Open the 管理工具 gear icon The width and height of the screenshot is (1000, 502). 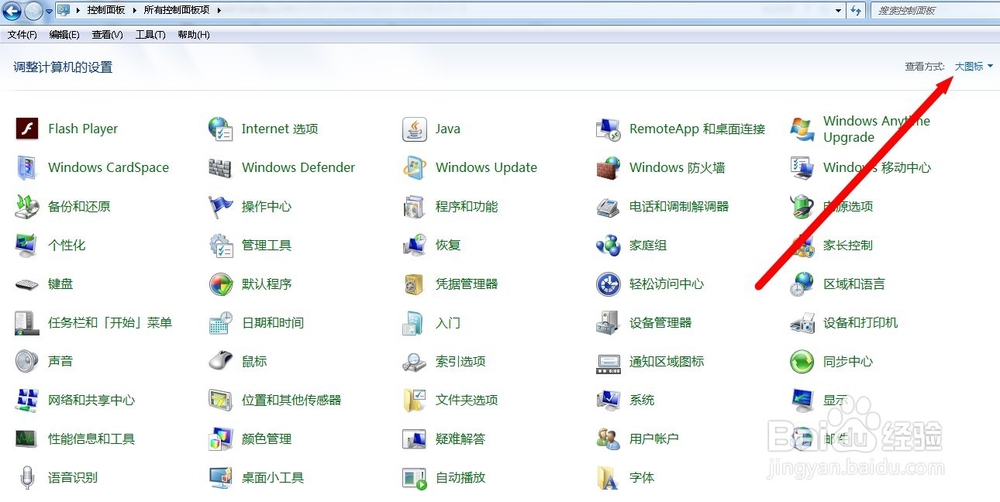coord(221,246)
